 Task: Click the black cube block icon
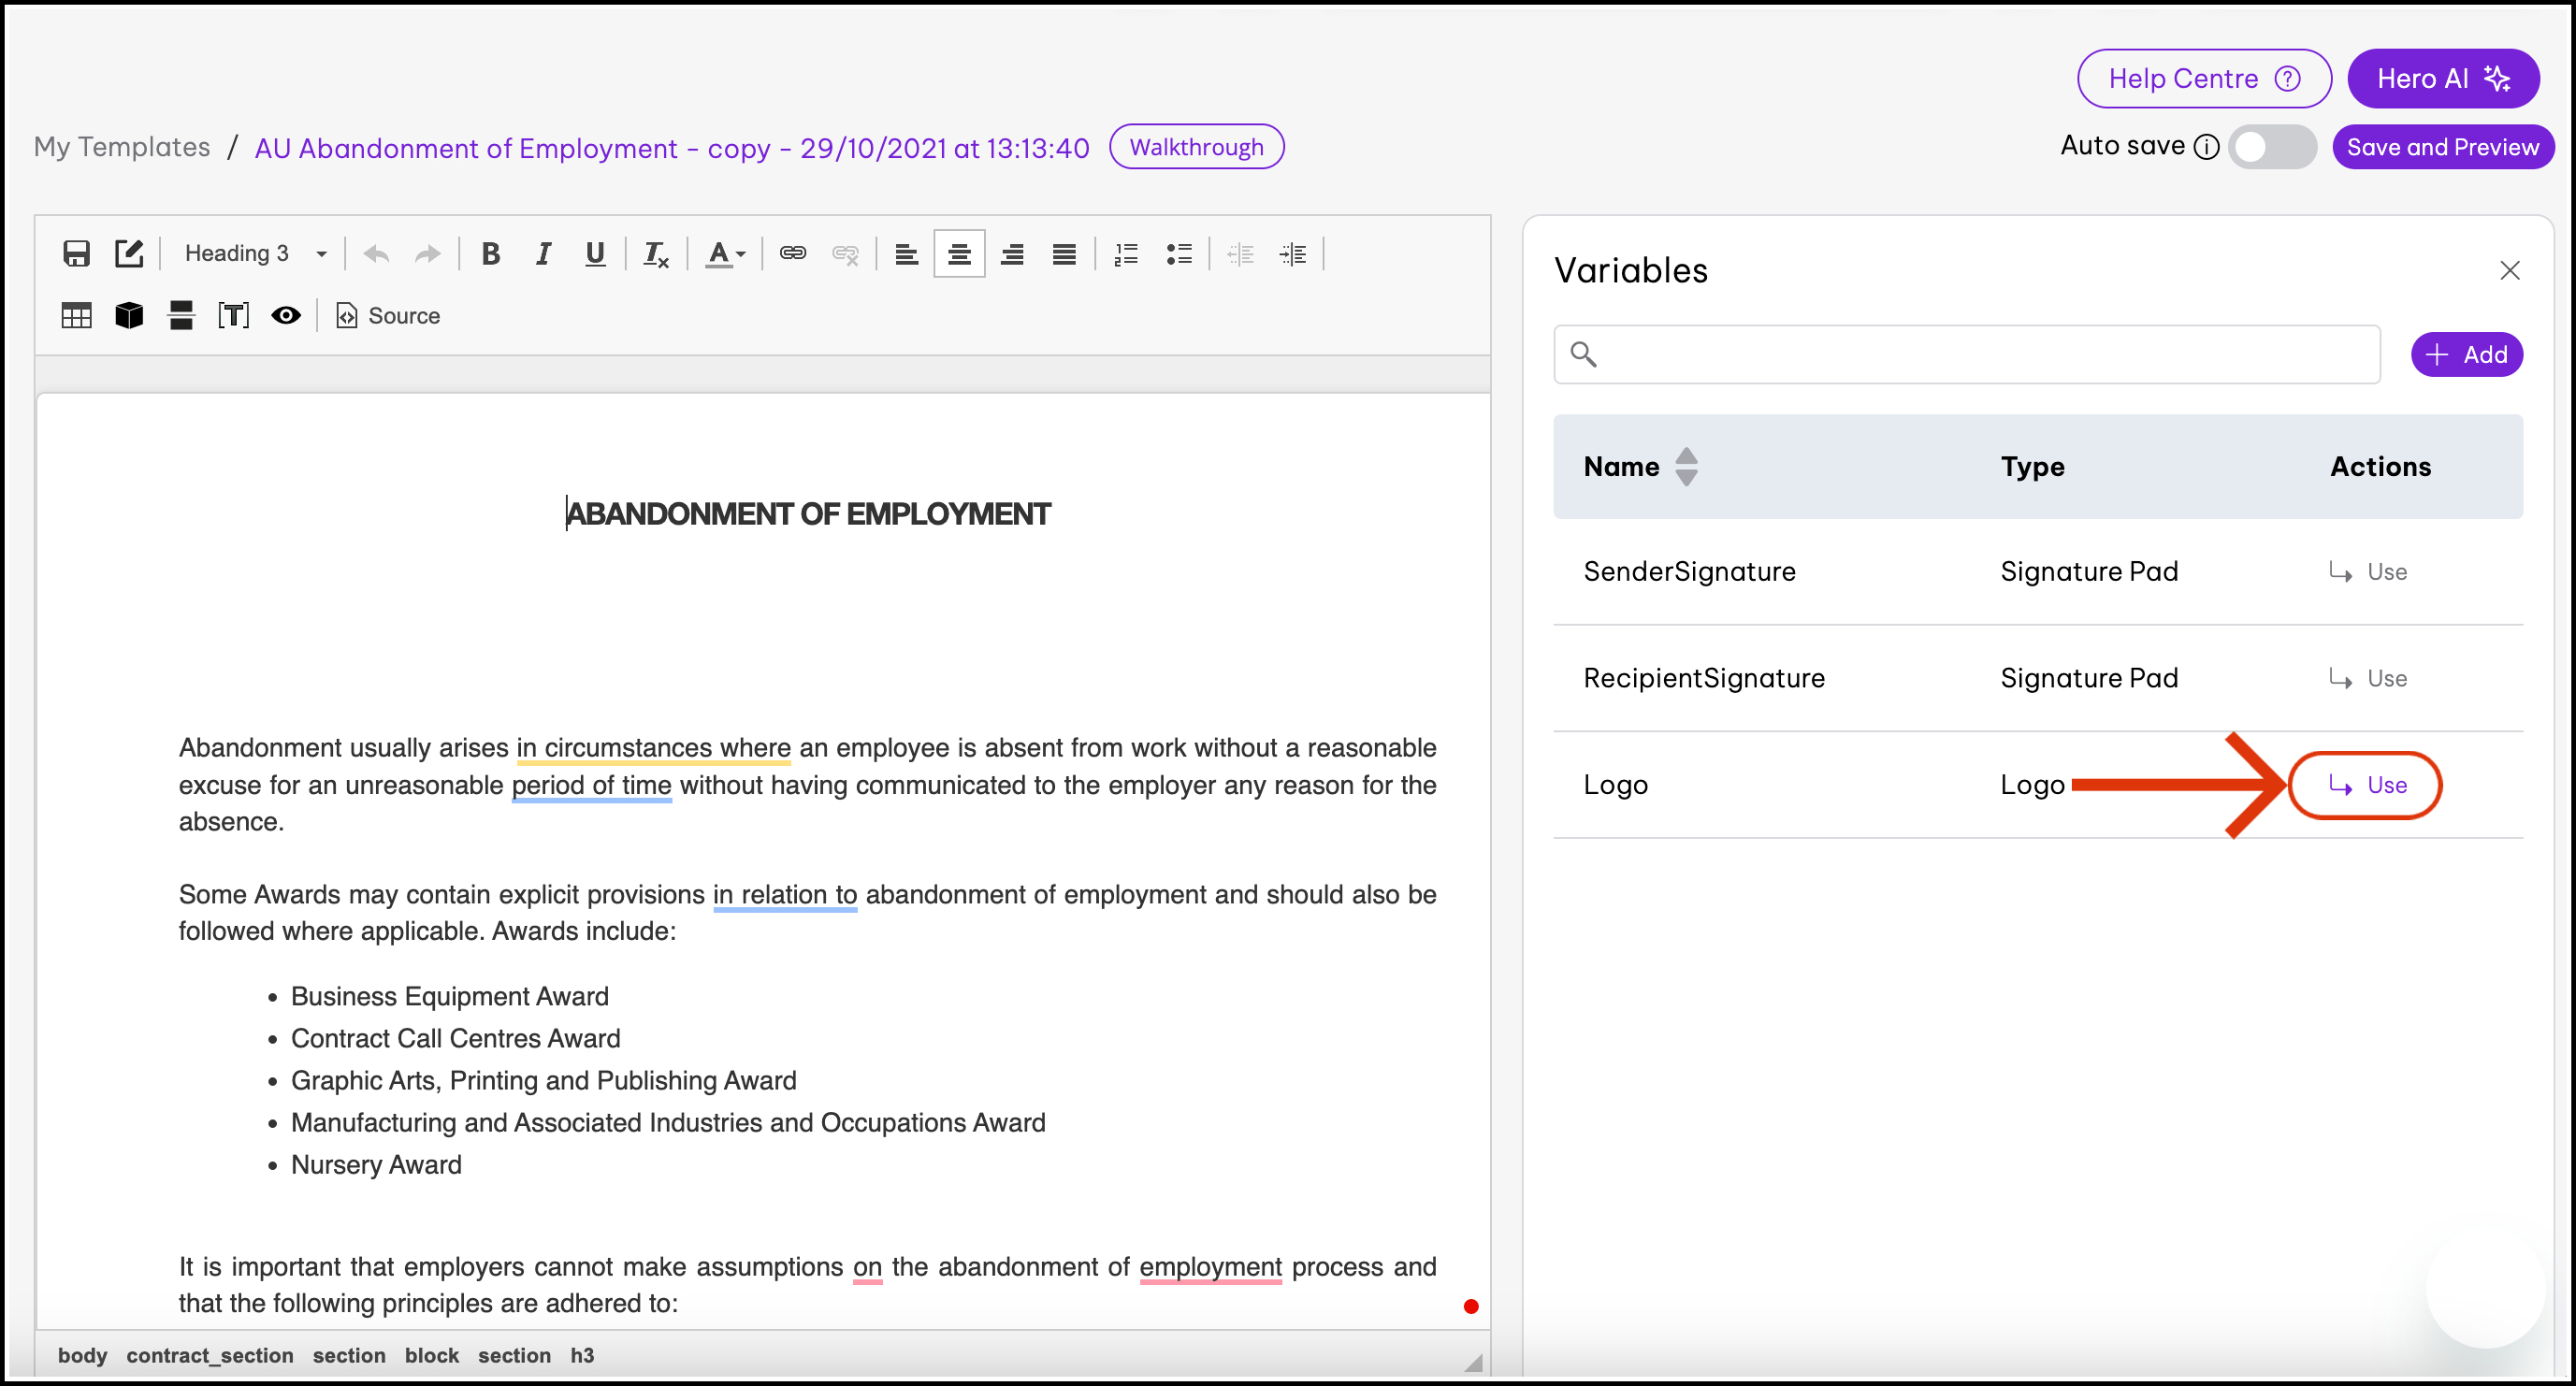click(129, 316)
